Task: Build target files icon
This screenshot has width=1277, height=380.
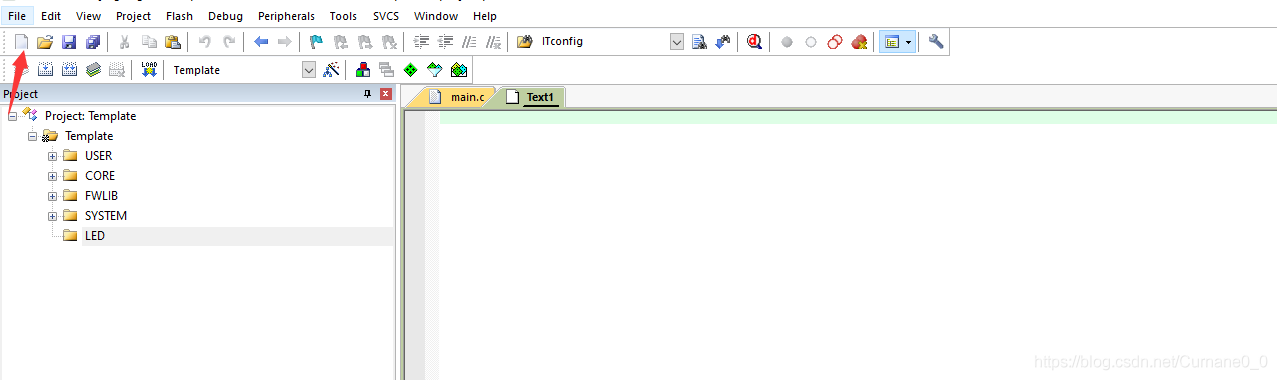Action: tap(45, 70)
